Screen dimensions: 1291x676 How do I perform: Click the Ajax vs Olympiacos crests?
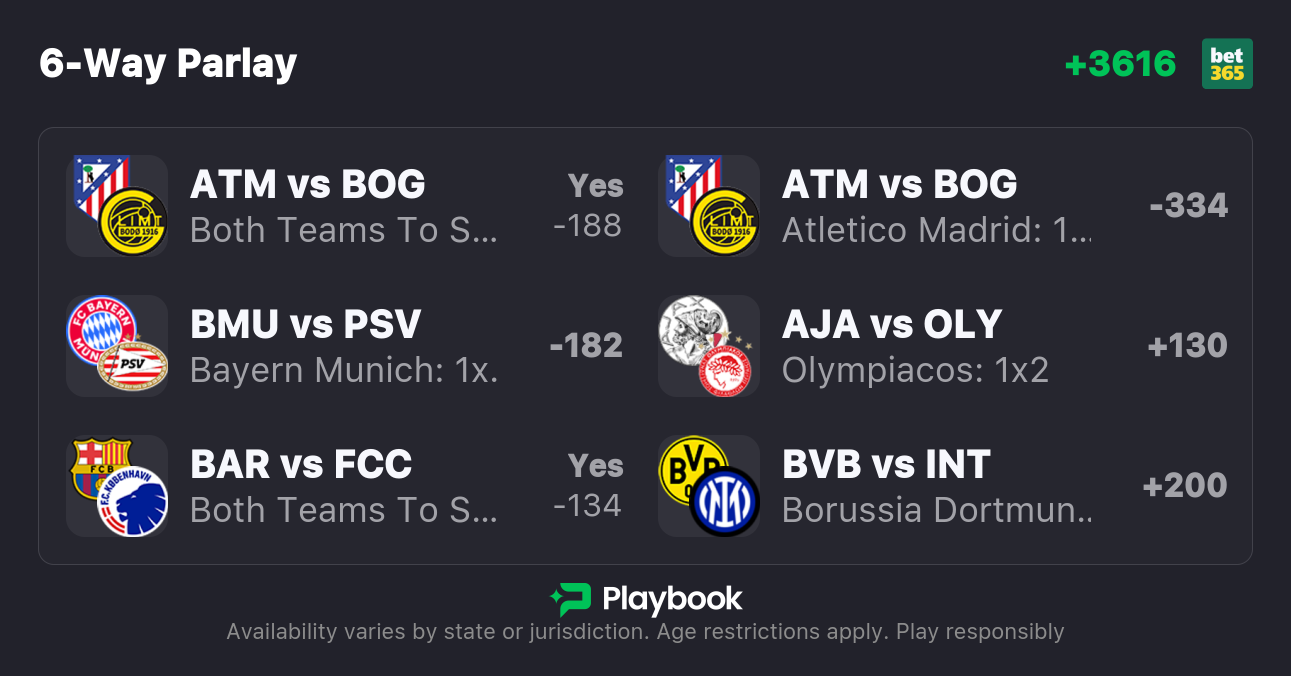709,346
